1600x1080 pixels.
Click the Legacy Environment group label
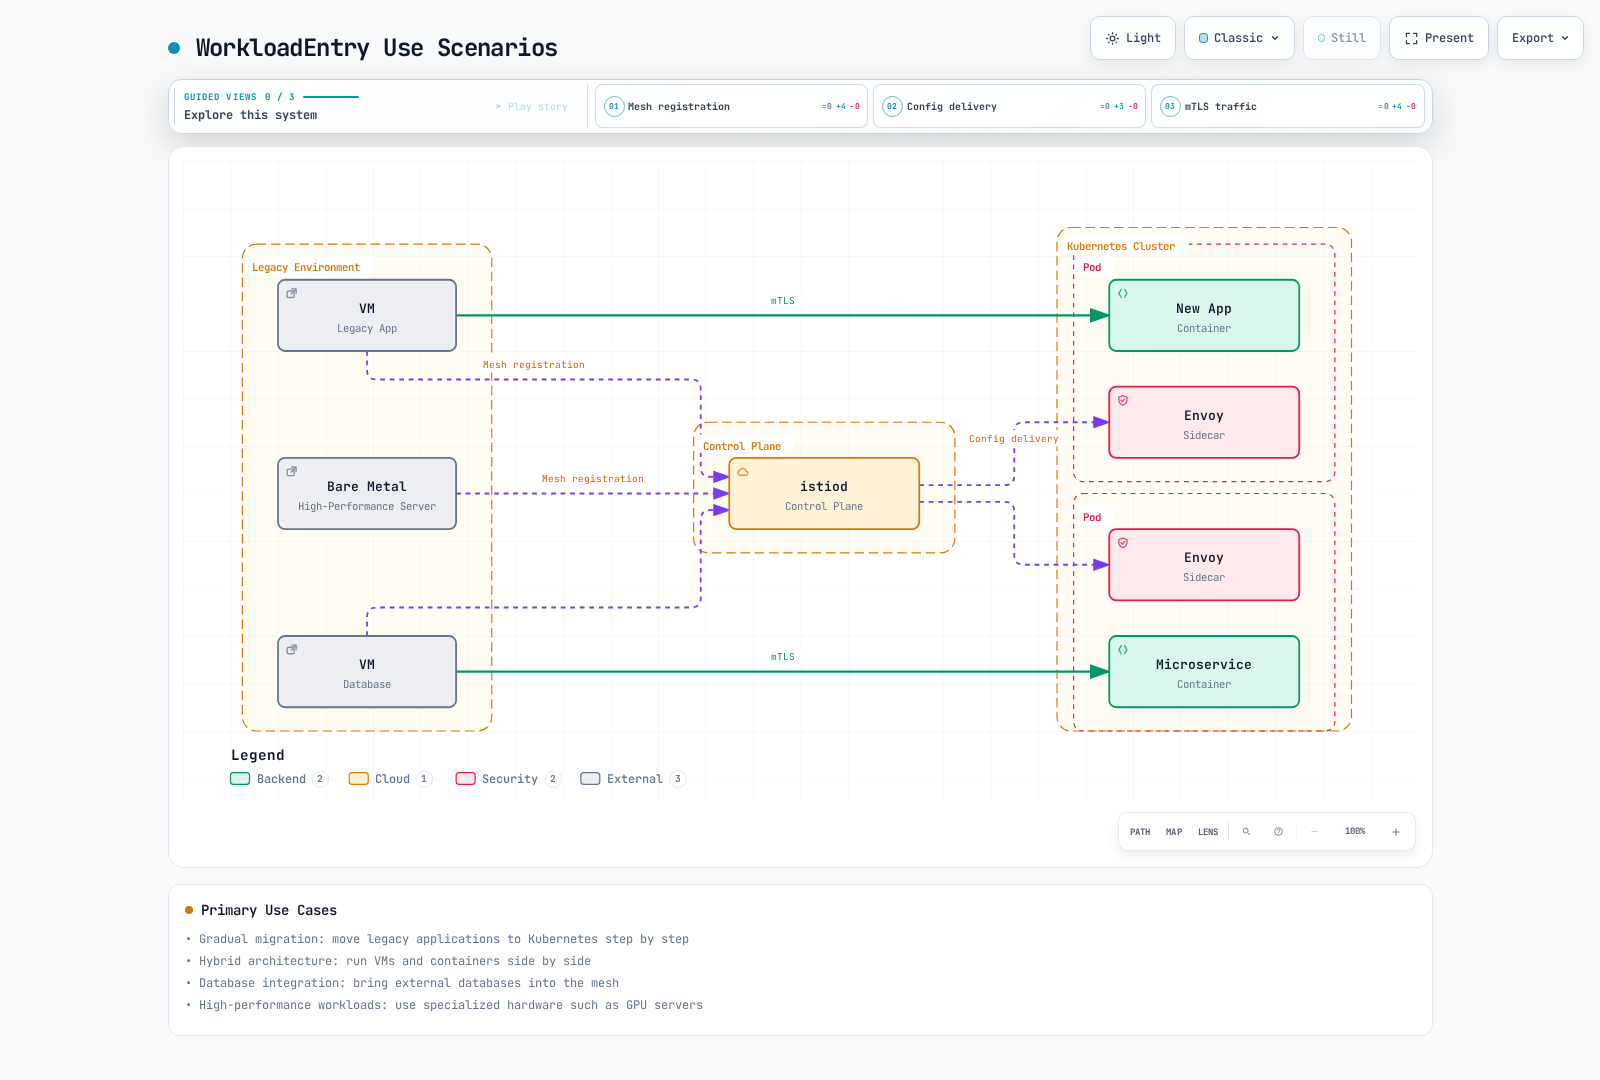pyautogui.click(x=306, y=267)
